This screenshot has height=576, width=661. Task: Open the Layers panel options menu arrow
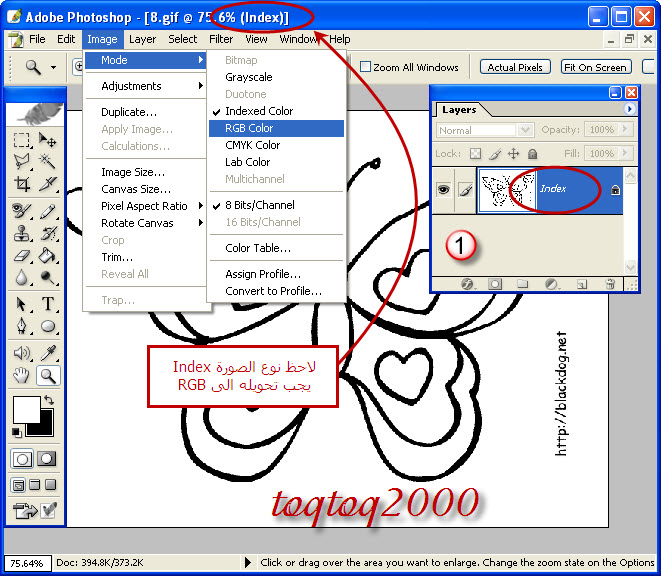point(629,109)
